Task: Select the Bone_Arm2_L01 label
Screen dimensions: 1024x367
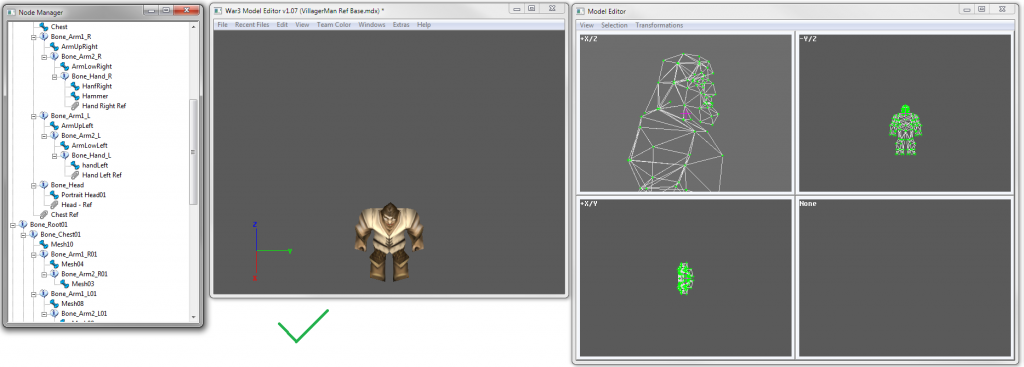Action: point(84,313)
